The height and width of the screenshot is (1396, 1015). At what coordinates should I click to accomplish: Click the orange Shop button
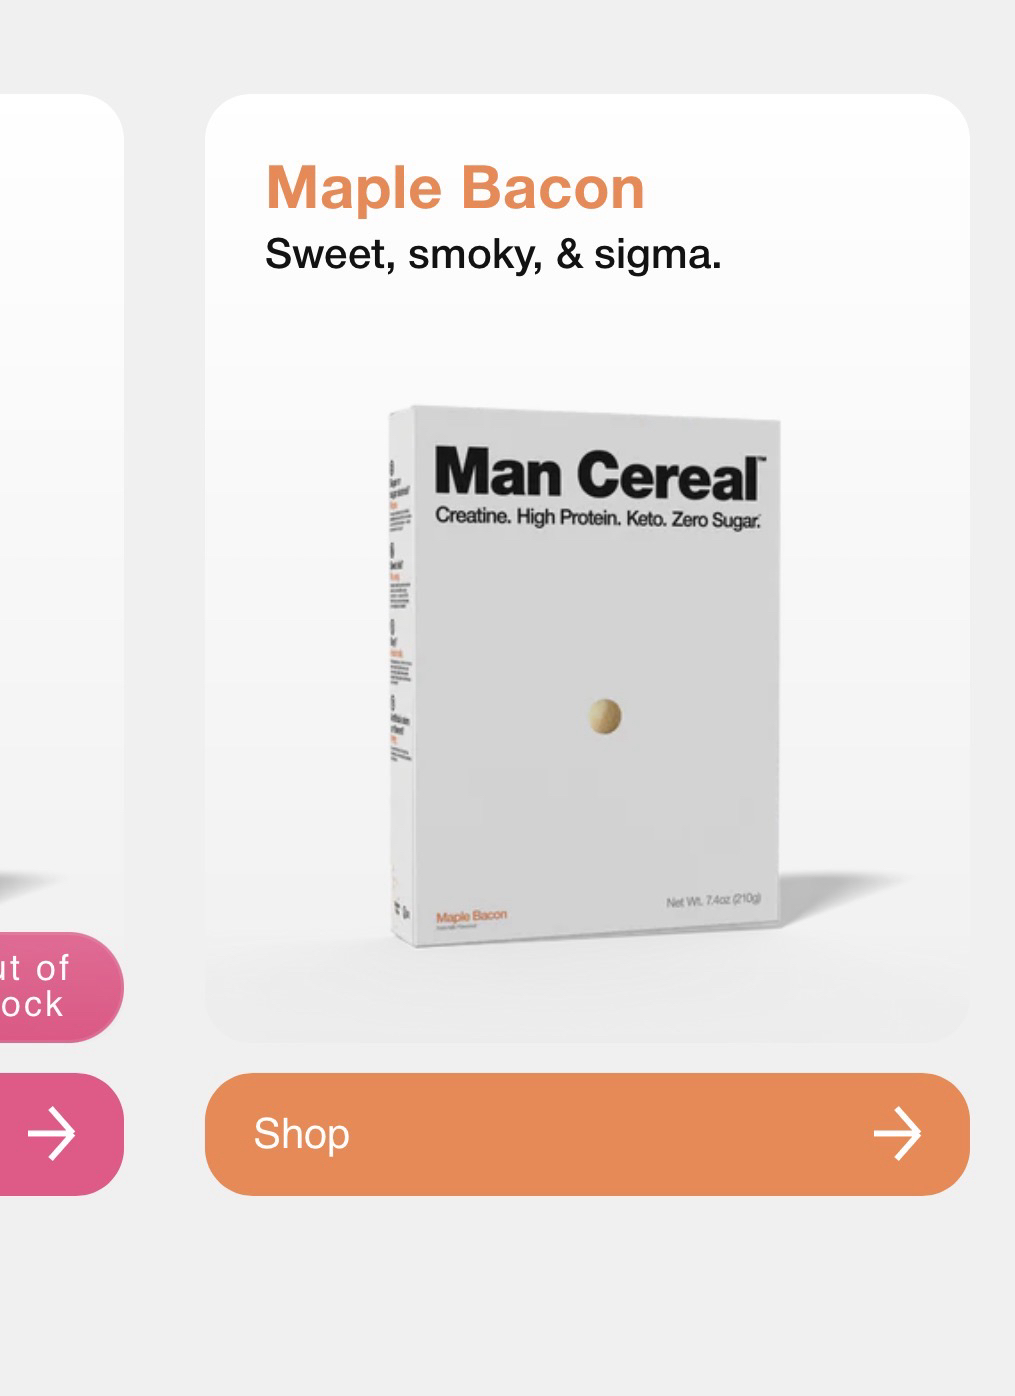click(587, 1134)
